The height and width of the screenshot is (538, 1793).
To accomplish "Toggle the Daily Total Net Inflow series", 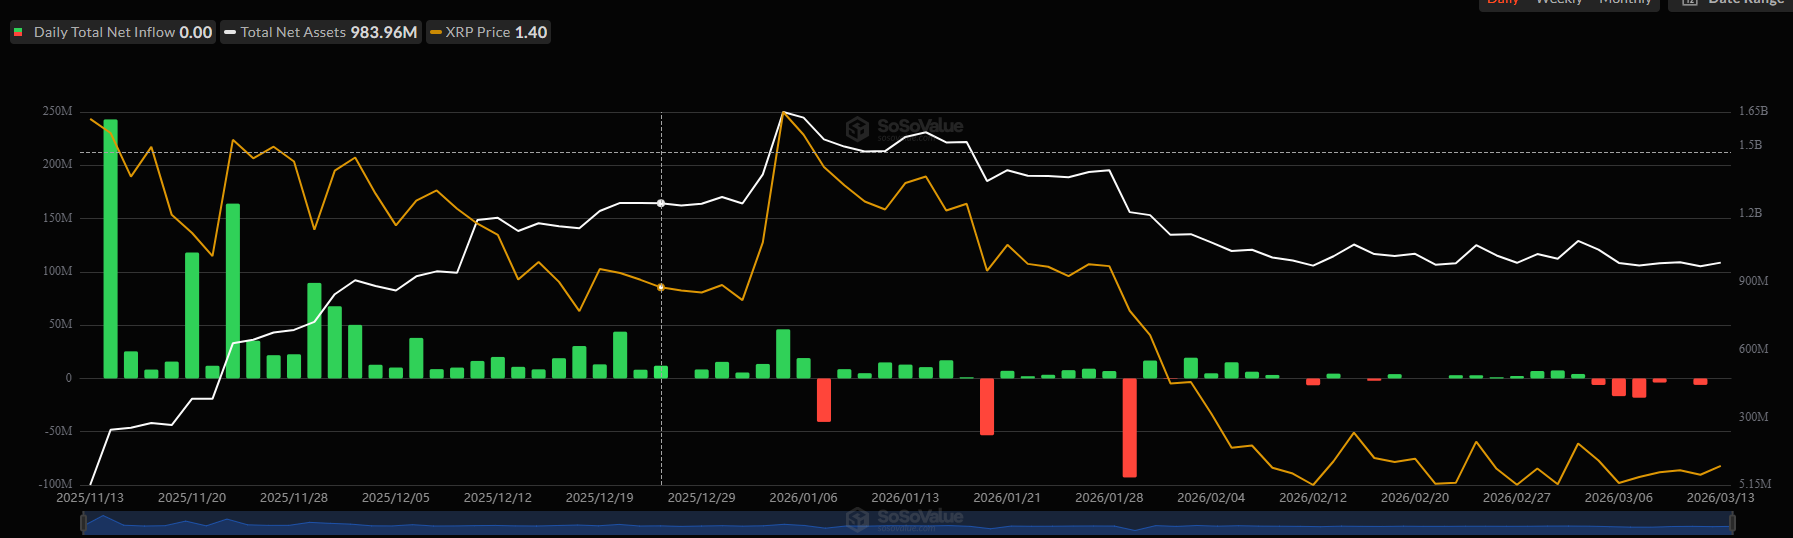I will point(113,32).
